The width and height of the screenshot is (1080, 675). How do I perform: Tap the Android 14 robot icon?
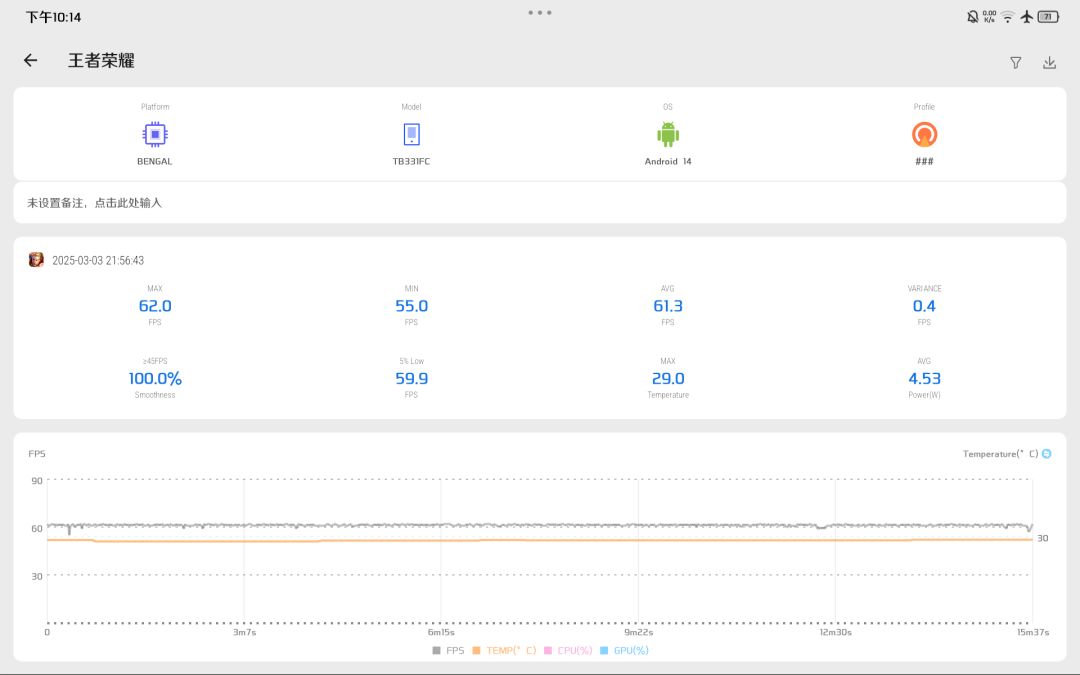667,134
